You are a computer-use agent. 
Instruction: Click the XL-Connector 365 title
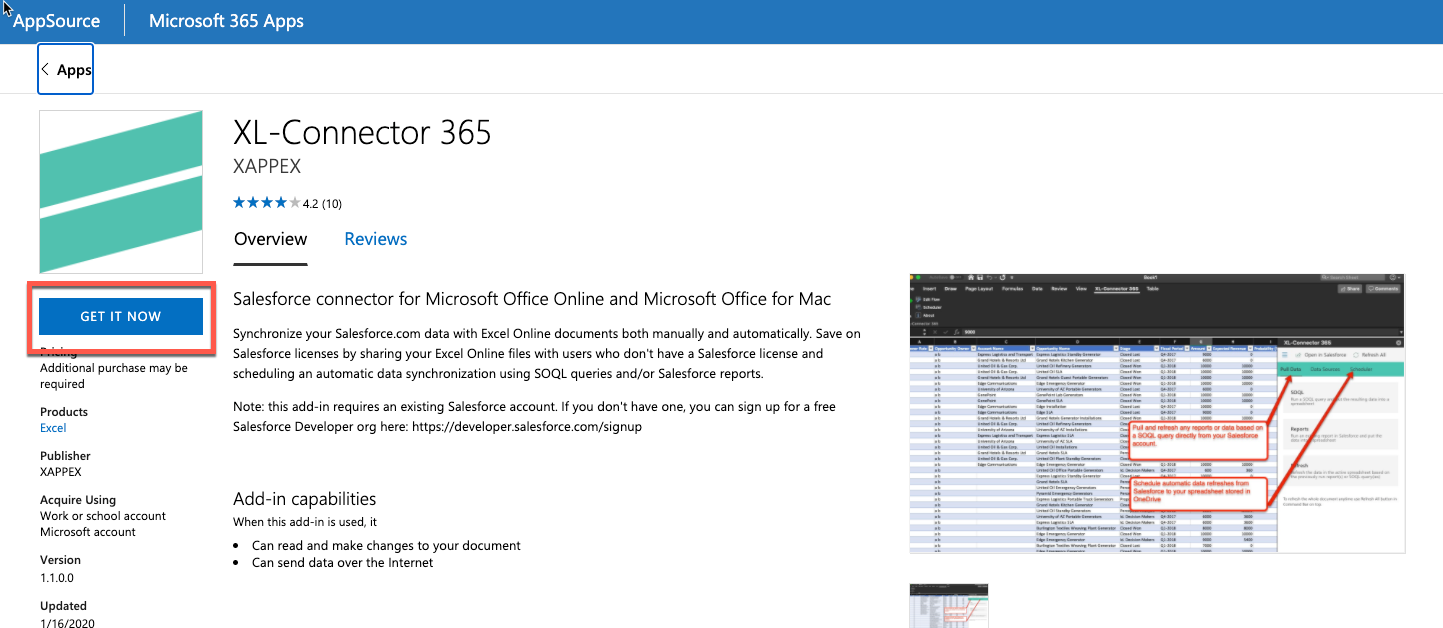coord(362,132)
